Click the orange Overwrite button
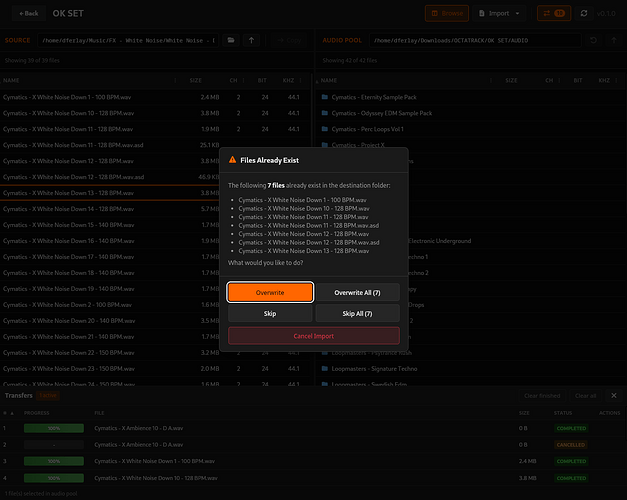This screenshot has height=500, width=627. pos(270,292)
